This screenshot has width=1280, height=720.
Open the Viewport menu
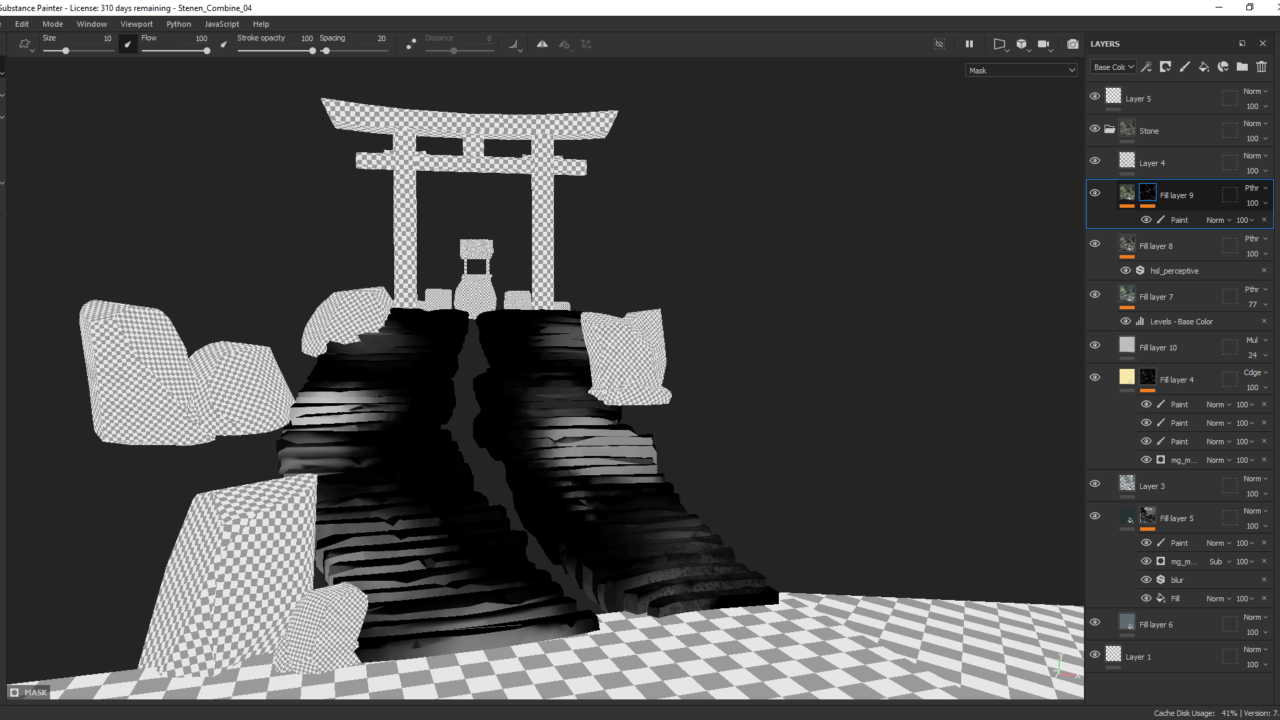click(x=136, y=24)
